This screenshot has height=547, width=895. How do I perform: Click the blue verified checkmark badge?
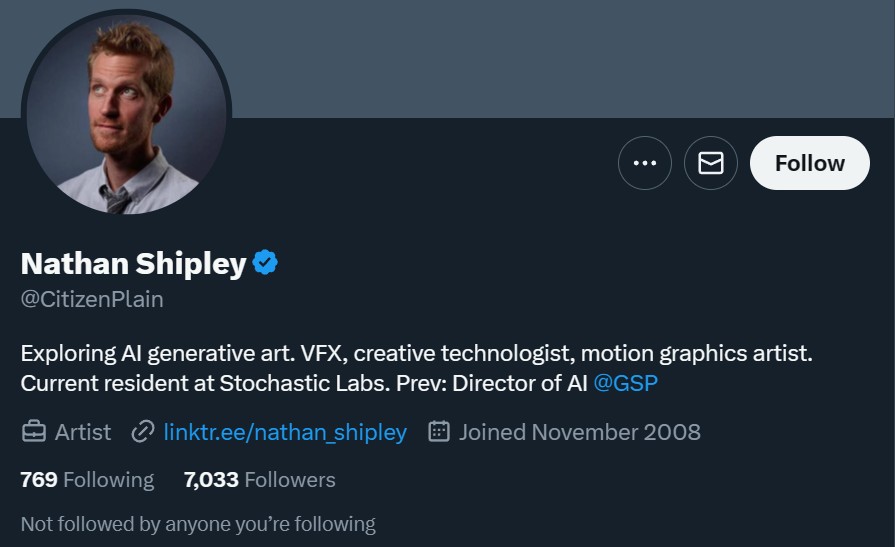265,263
